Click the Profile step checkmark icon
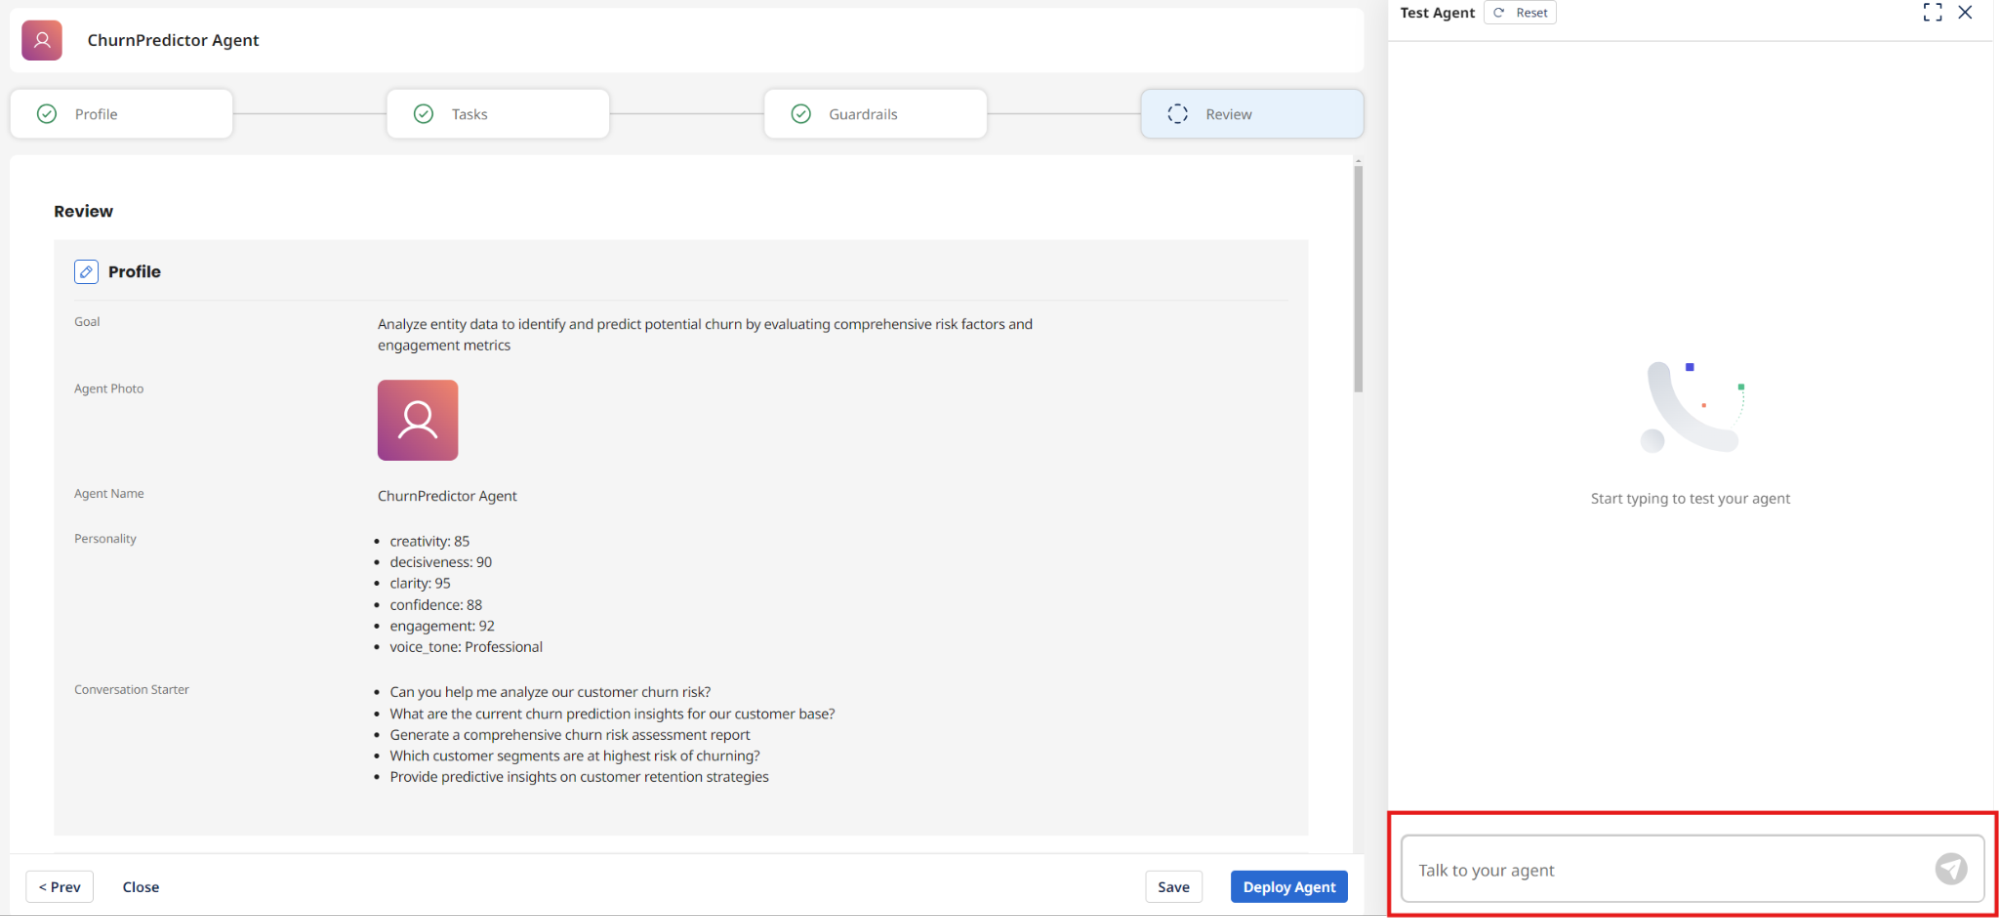Image resolution: width=1999 pixels, height=919 pixels. (46, 113)
